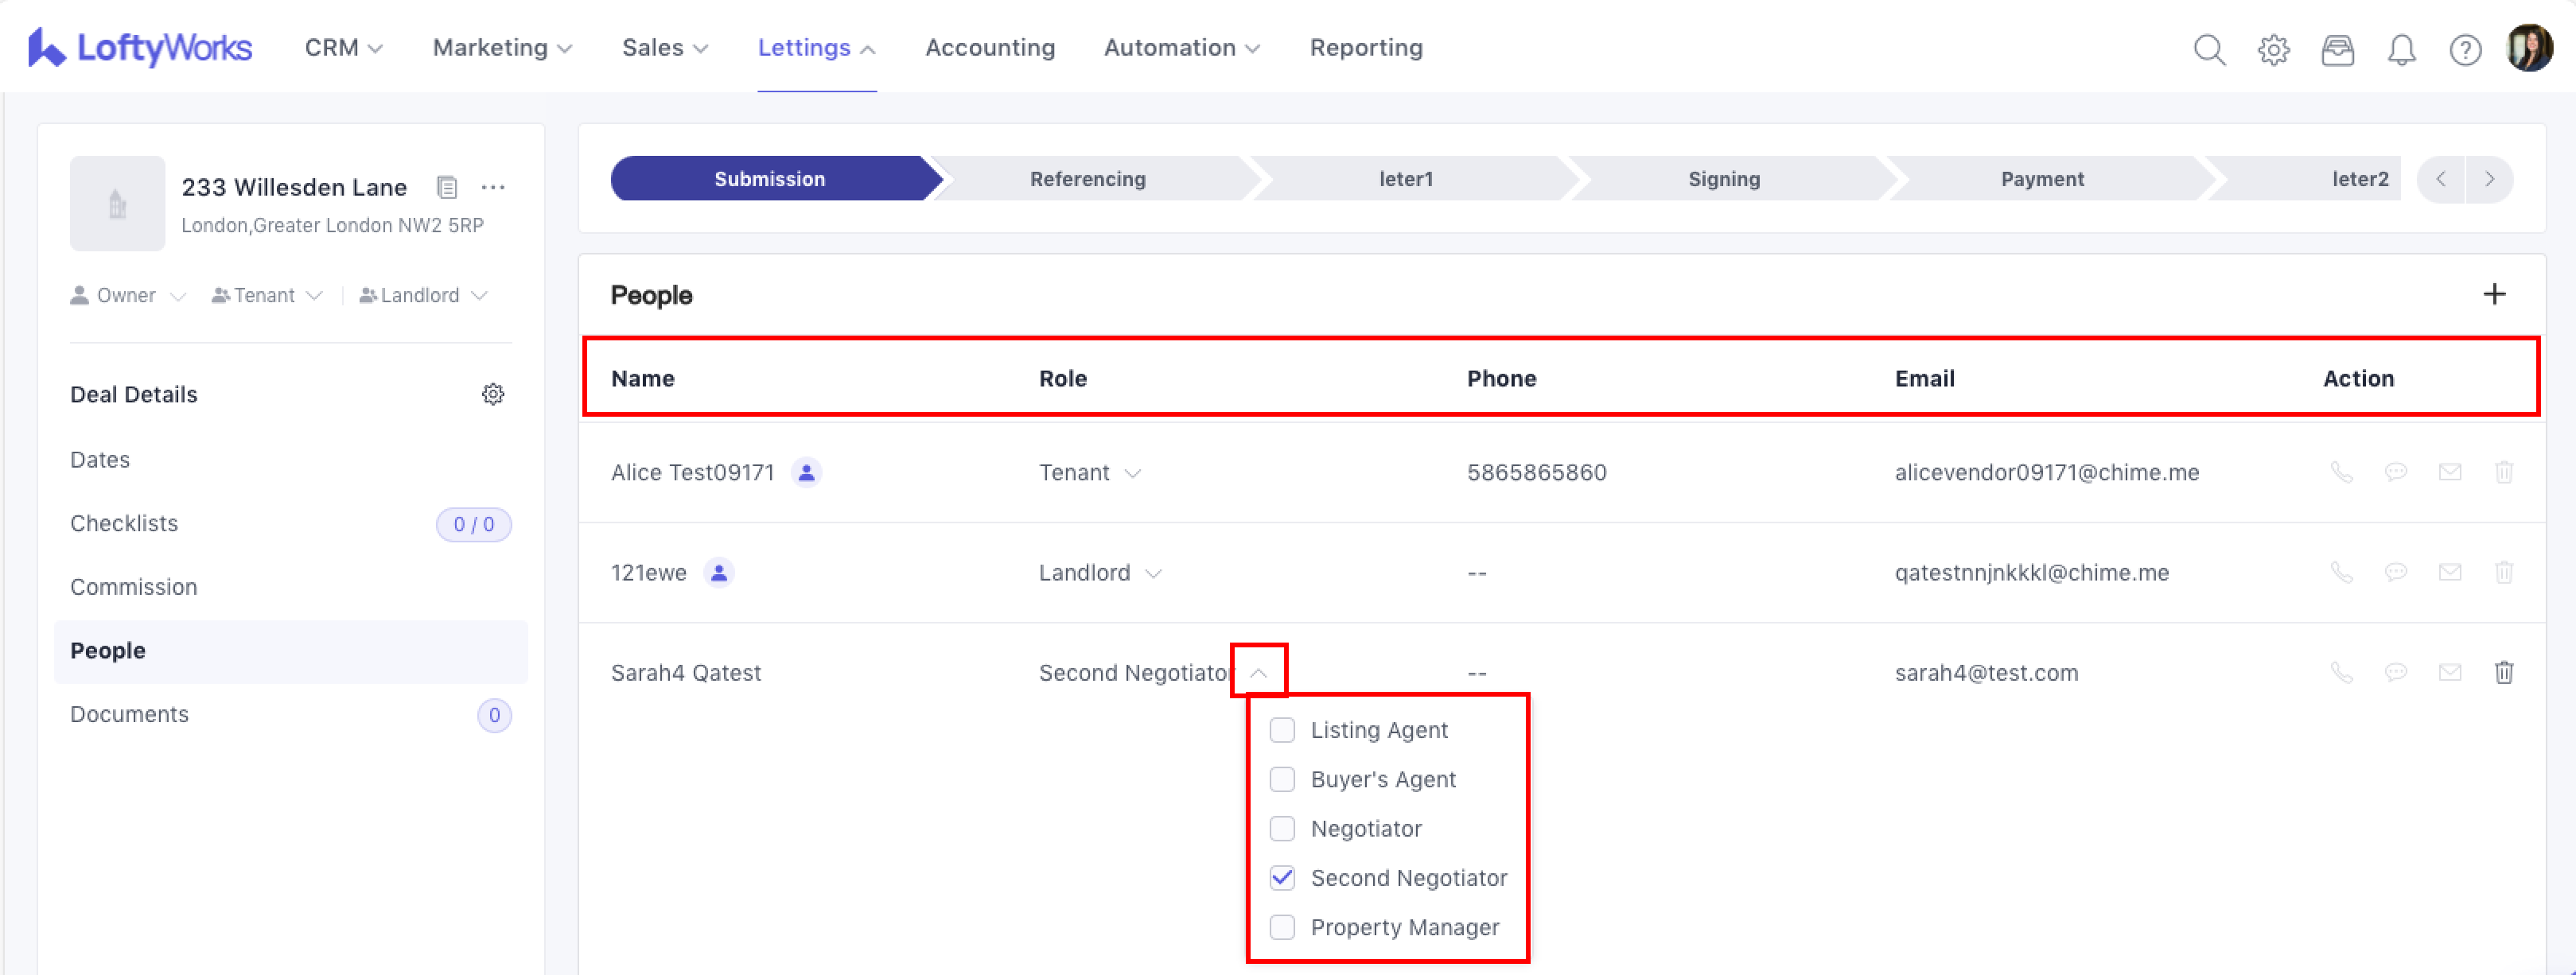Tick the Property Manager checkbox

click(x=1282, y=927)
